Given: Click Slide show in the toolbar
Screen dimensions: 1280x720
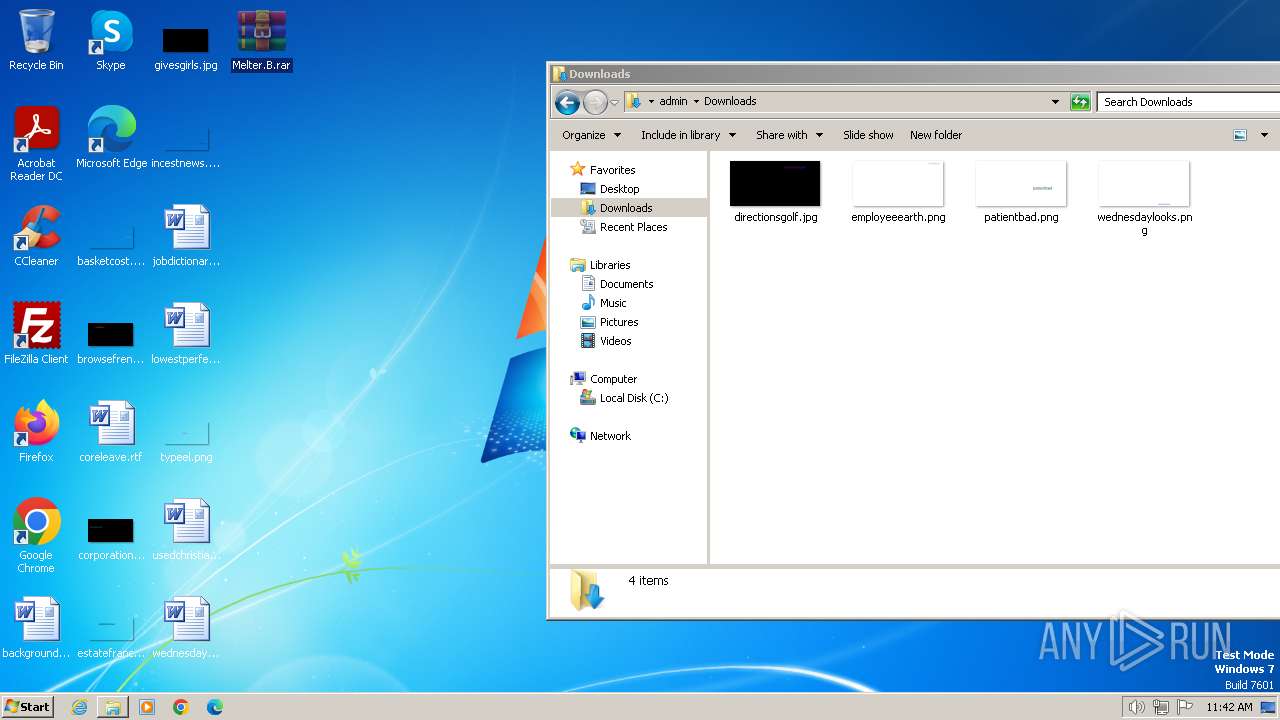Looking at the screenshot, I should (x=868, y=135).
